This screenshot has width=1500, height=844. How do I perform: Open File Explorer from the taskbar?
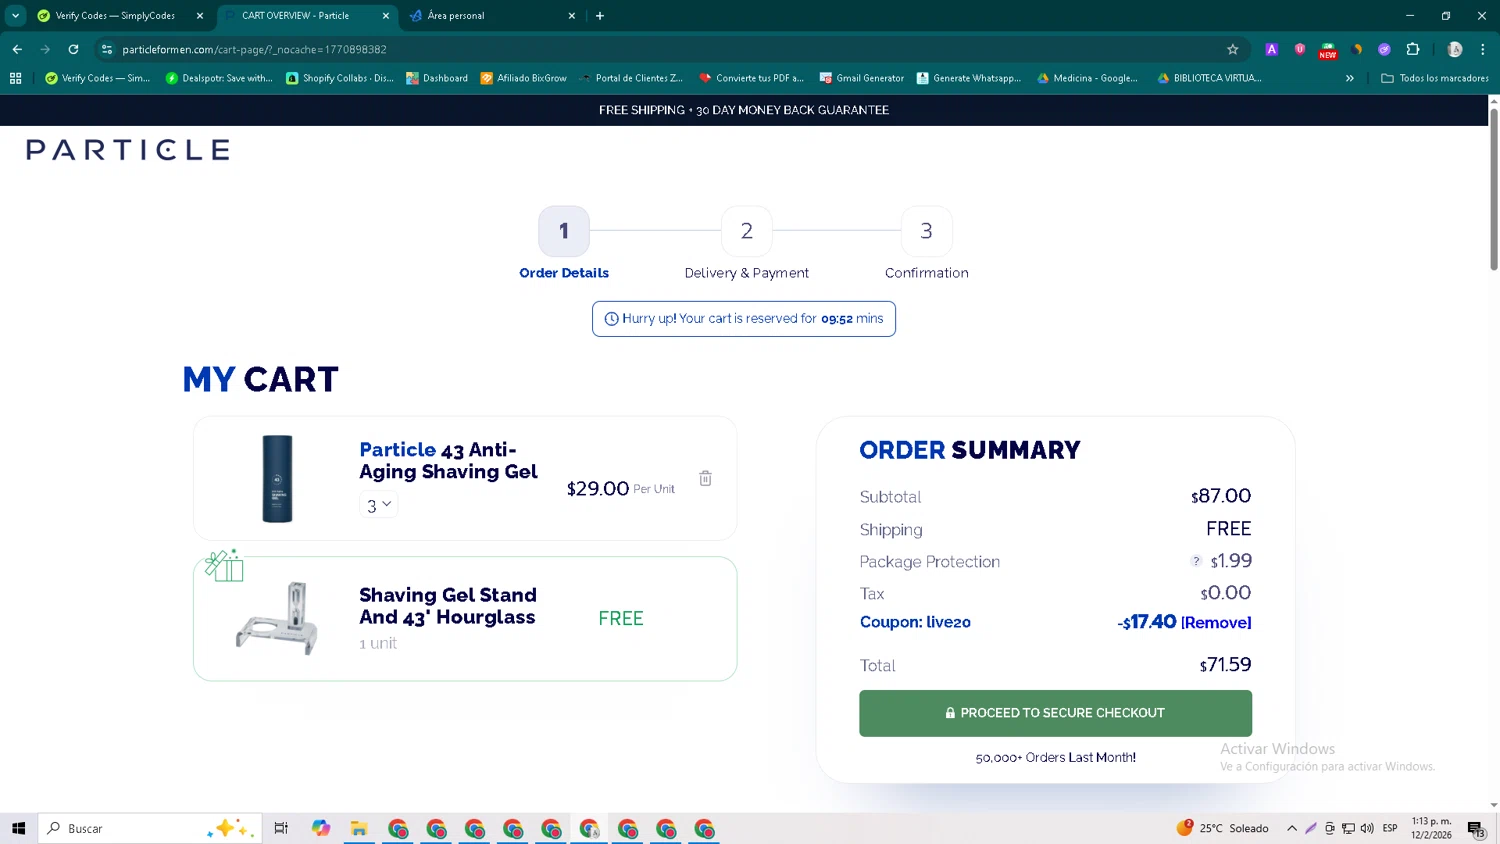[359, 828]
